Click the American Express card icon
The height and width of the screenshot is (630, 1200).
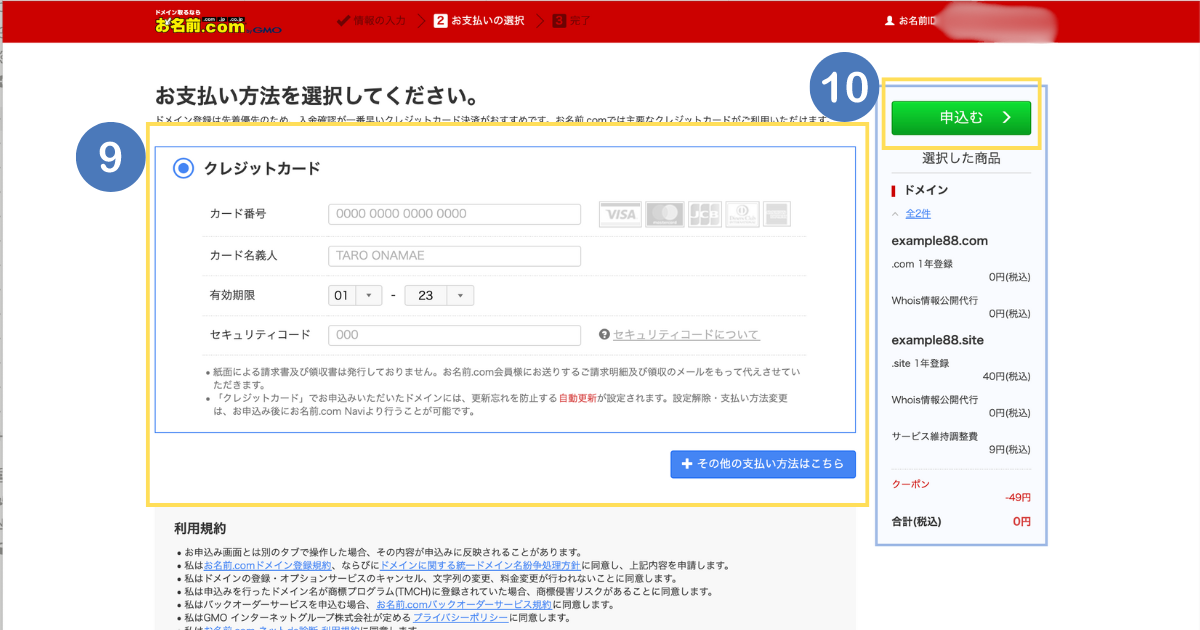pos(776,214)
